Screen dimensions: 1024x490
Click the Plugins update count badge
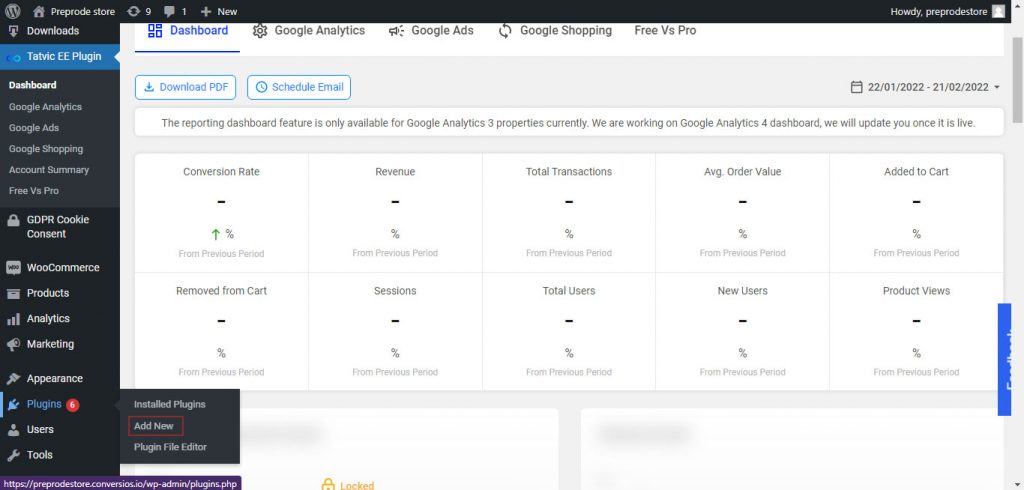click(x=72, y=404)
